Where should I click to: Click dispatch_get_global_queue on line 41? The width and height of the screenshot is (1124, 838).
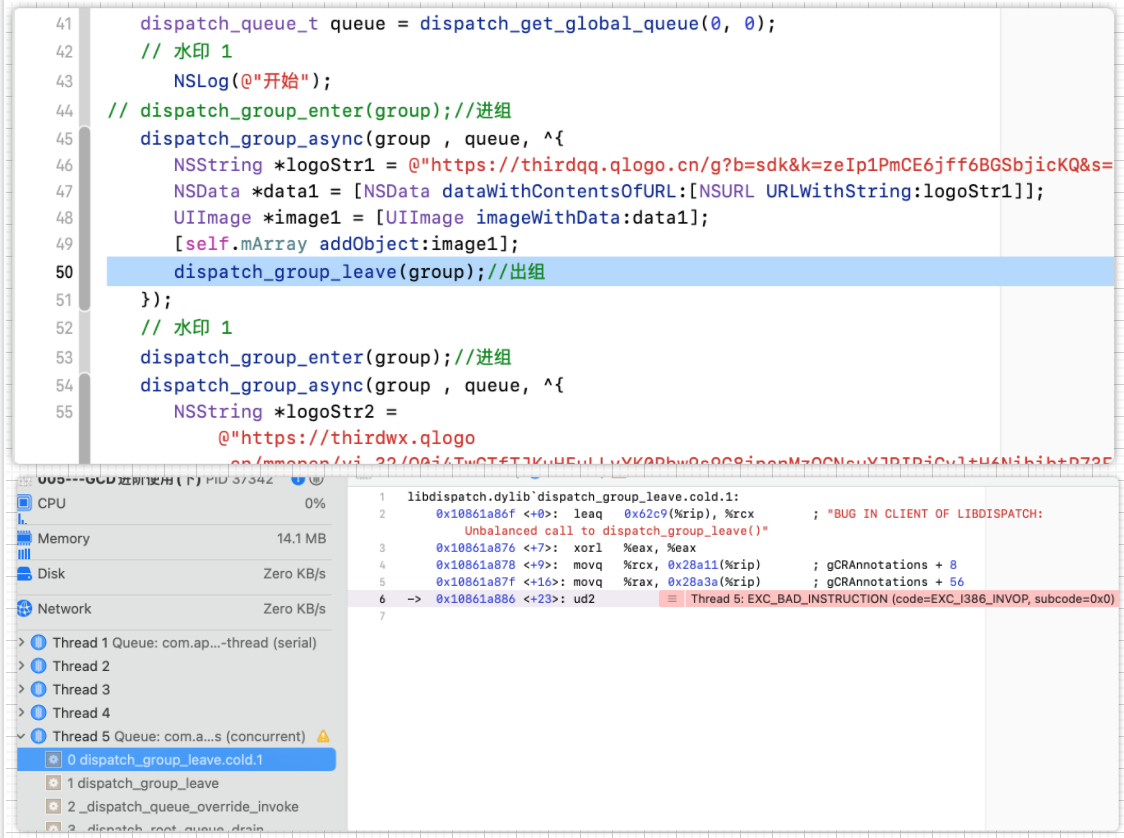[x=559, y=24]
